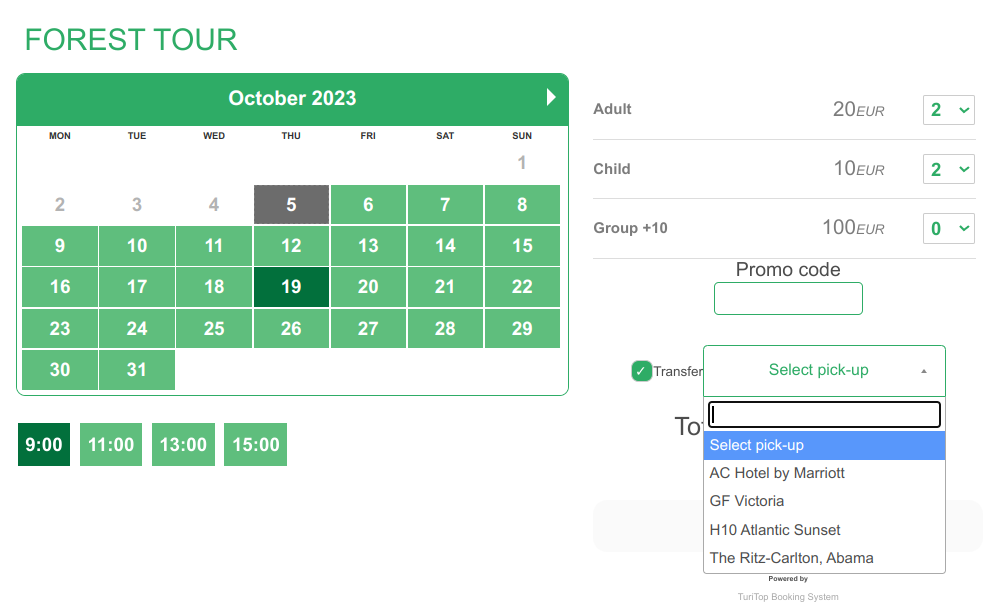Choose GF Victoria pick-up option
The height and width of the screenshot is (615, 1003).
747,501
